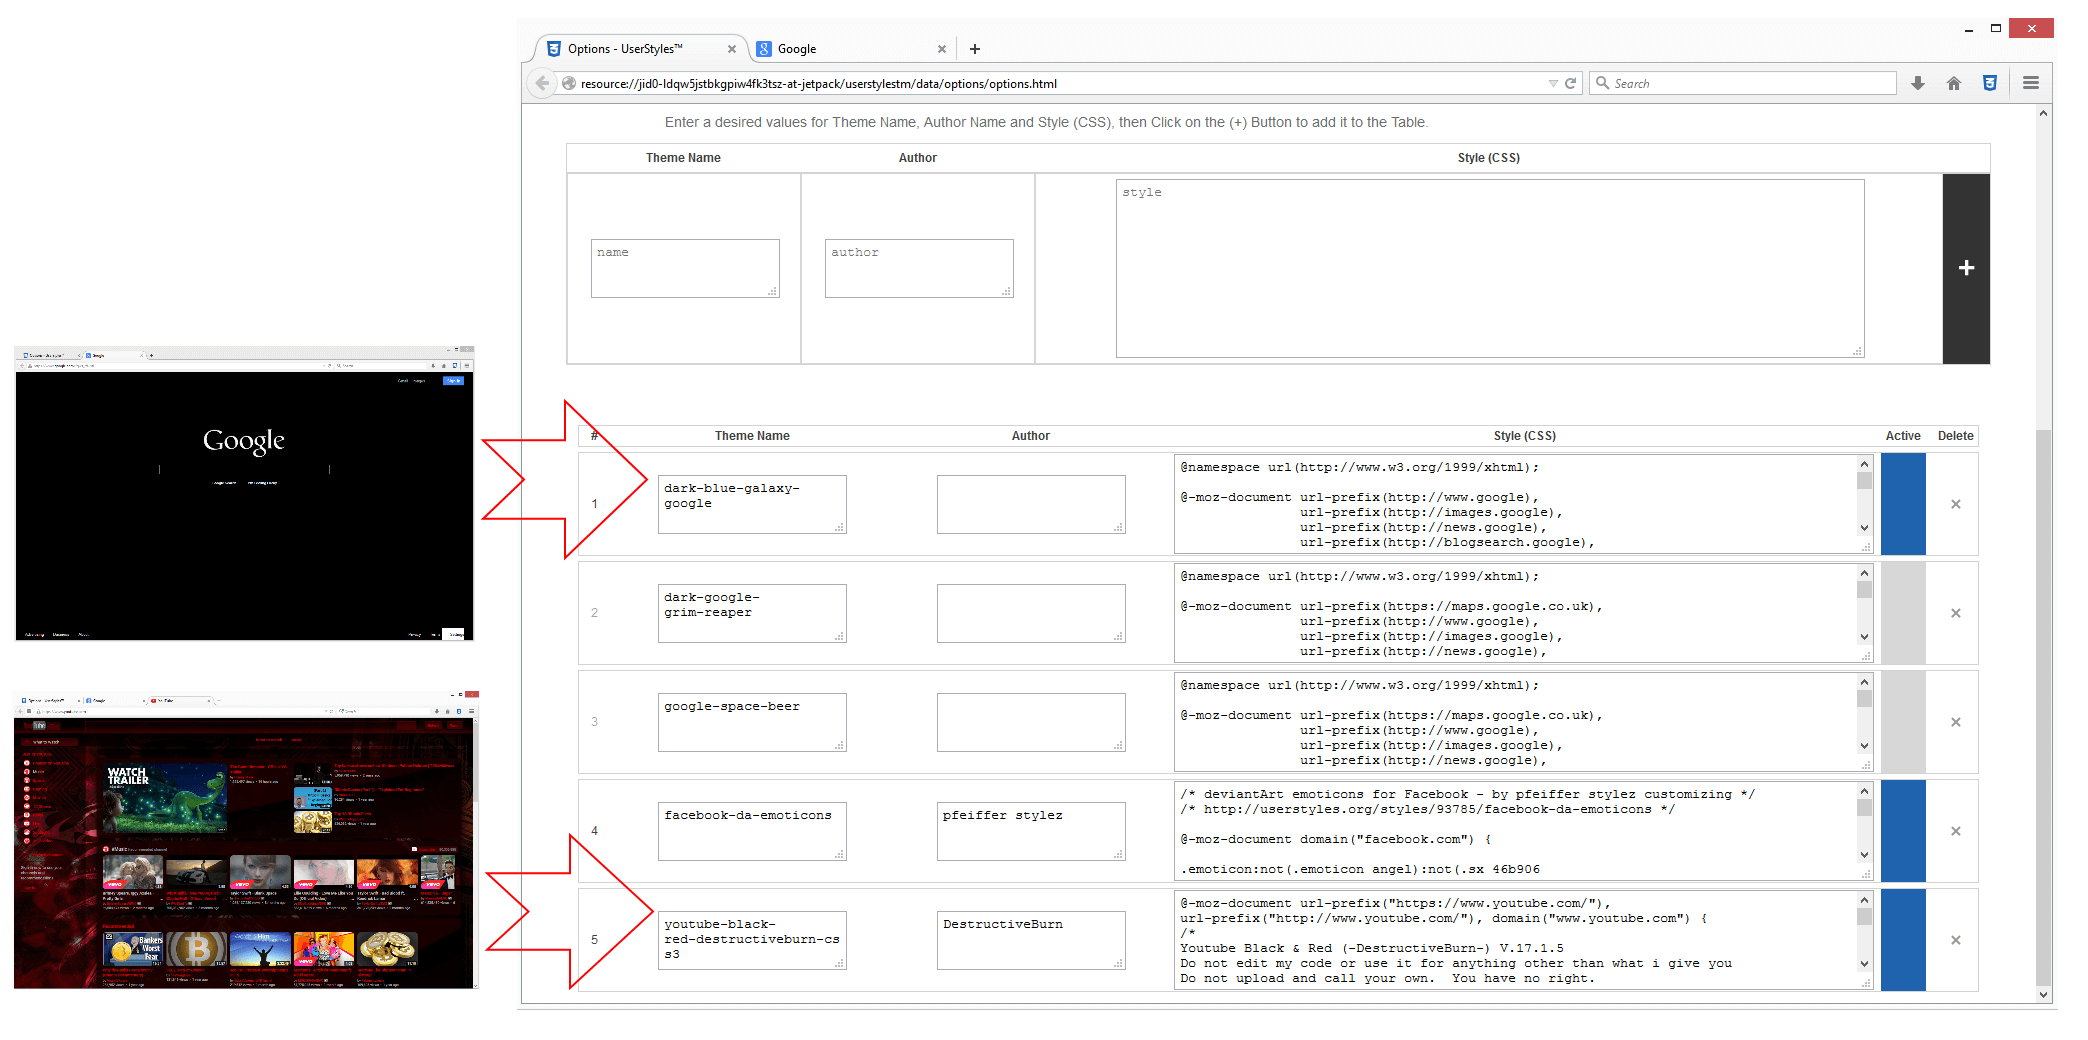The image size is (2088, 1040).
Task: Click the page scrollbar up arrow
Action: pos(2044,113)
